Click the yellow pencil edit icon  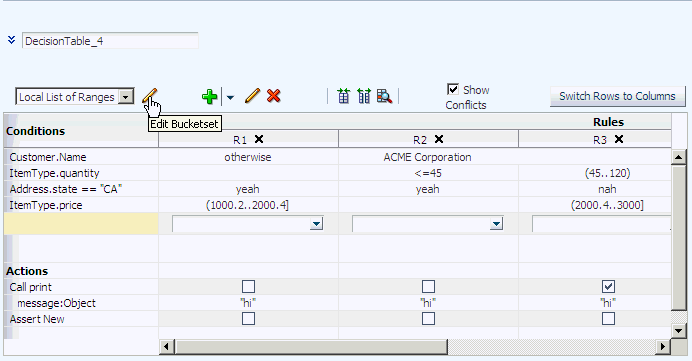(x=252, y=96)
